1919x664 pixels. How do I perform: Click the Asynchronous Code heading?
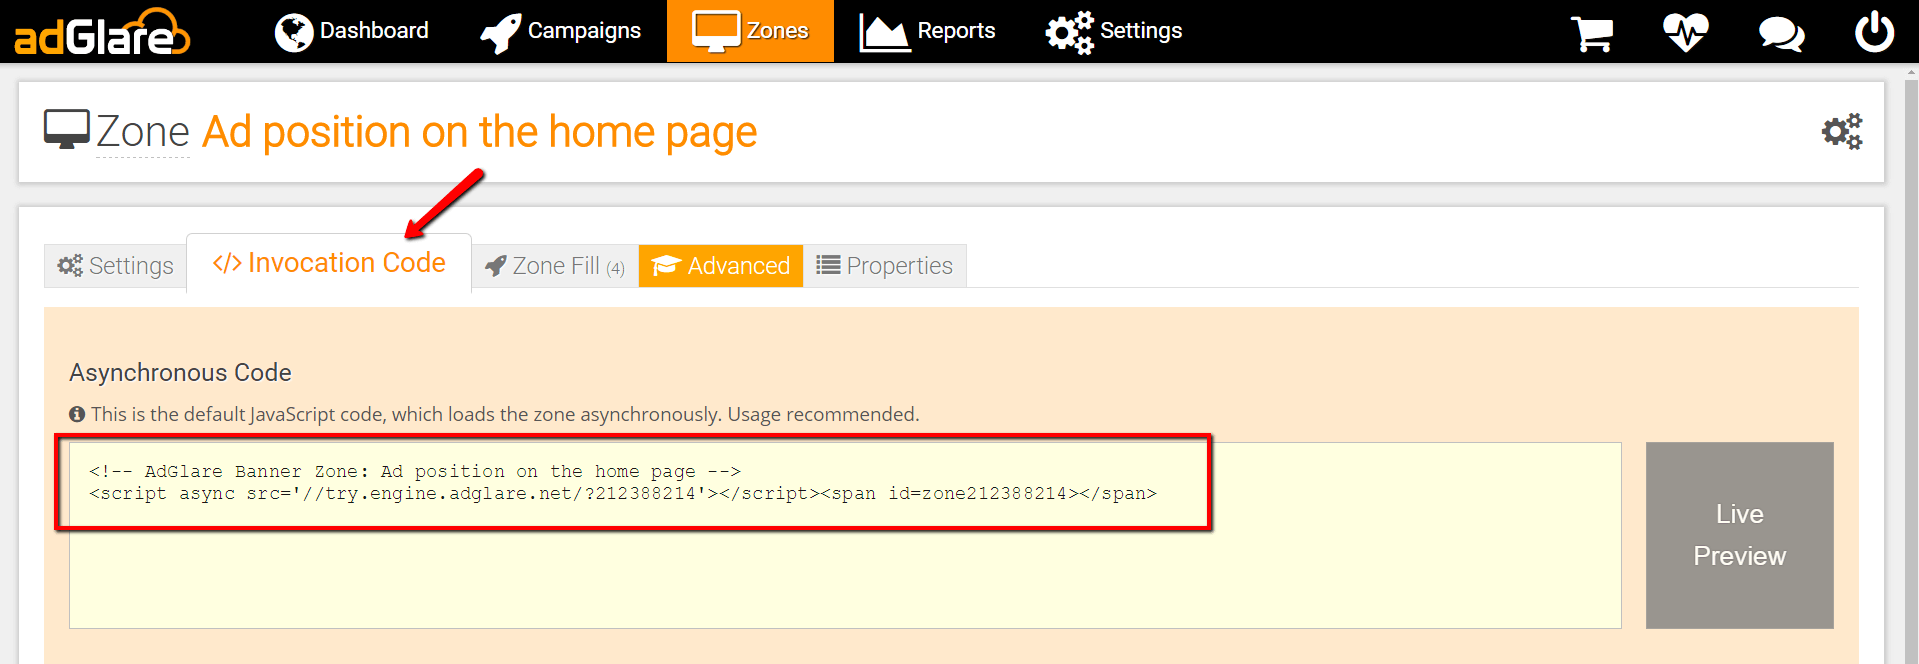pyautogui.click(x=181, y=373)
